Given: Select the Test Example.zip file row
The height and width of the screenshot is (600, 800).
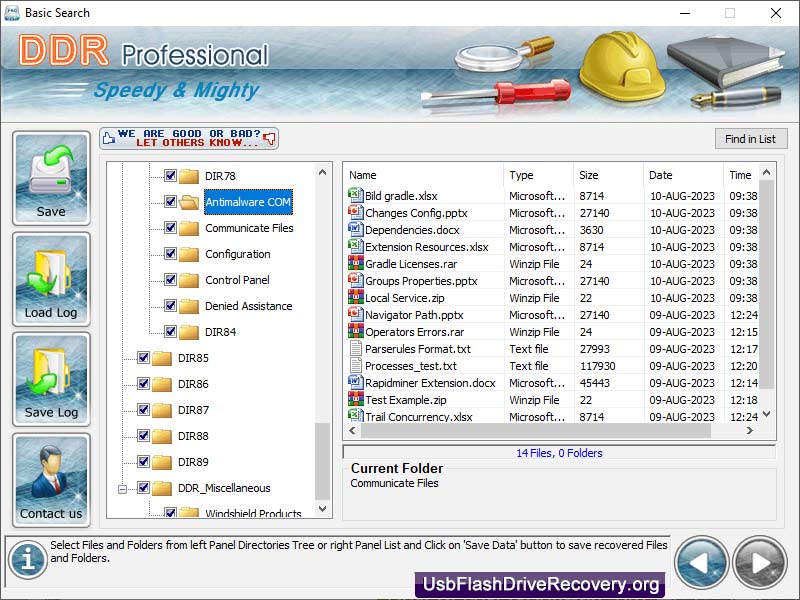Looking at the screenshot, I should (x=552, y=400).
